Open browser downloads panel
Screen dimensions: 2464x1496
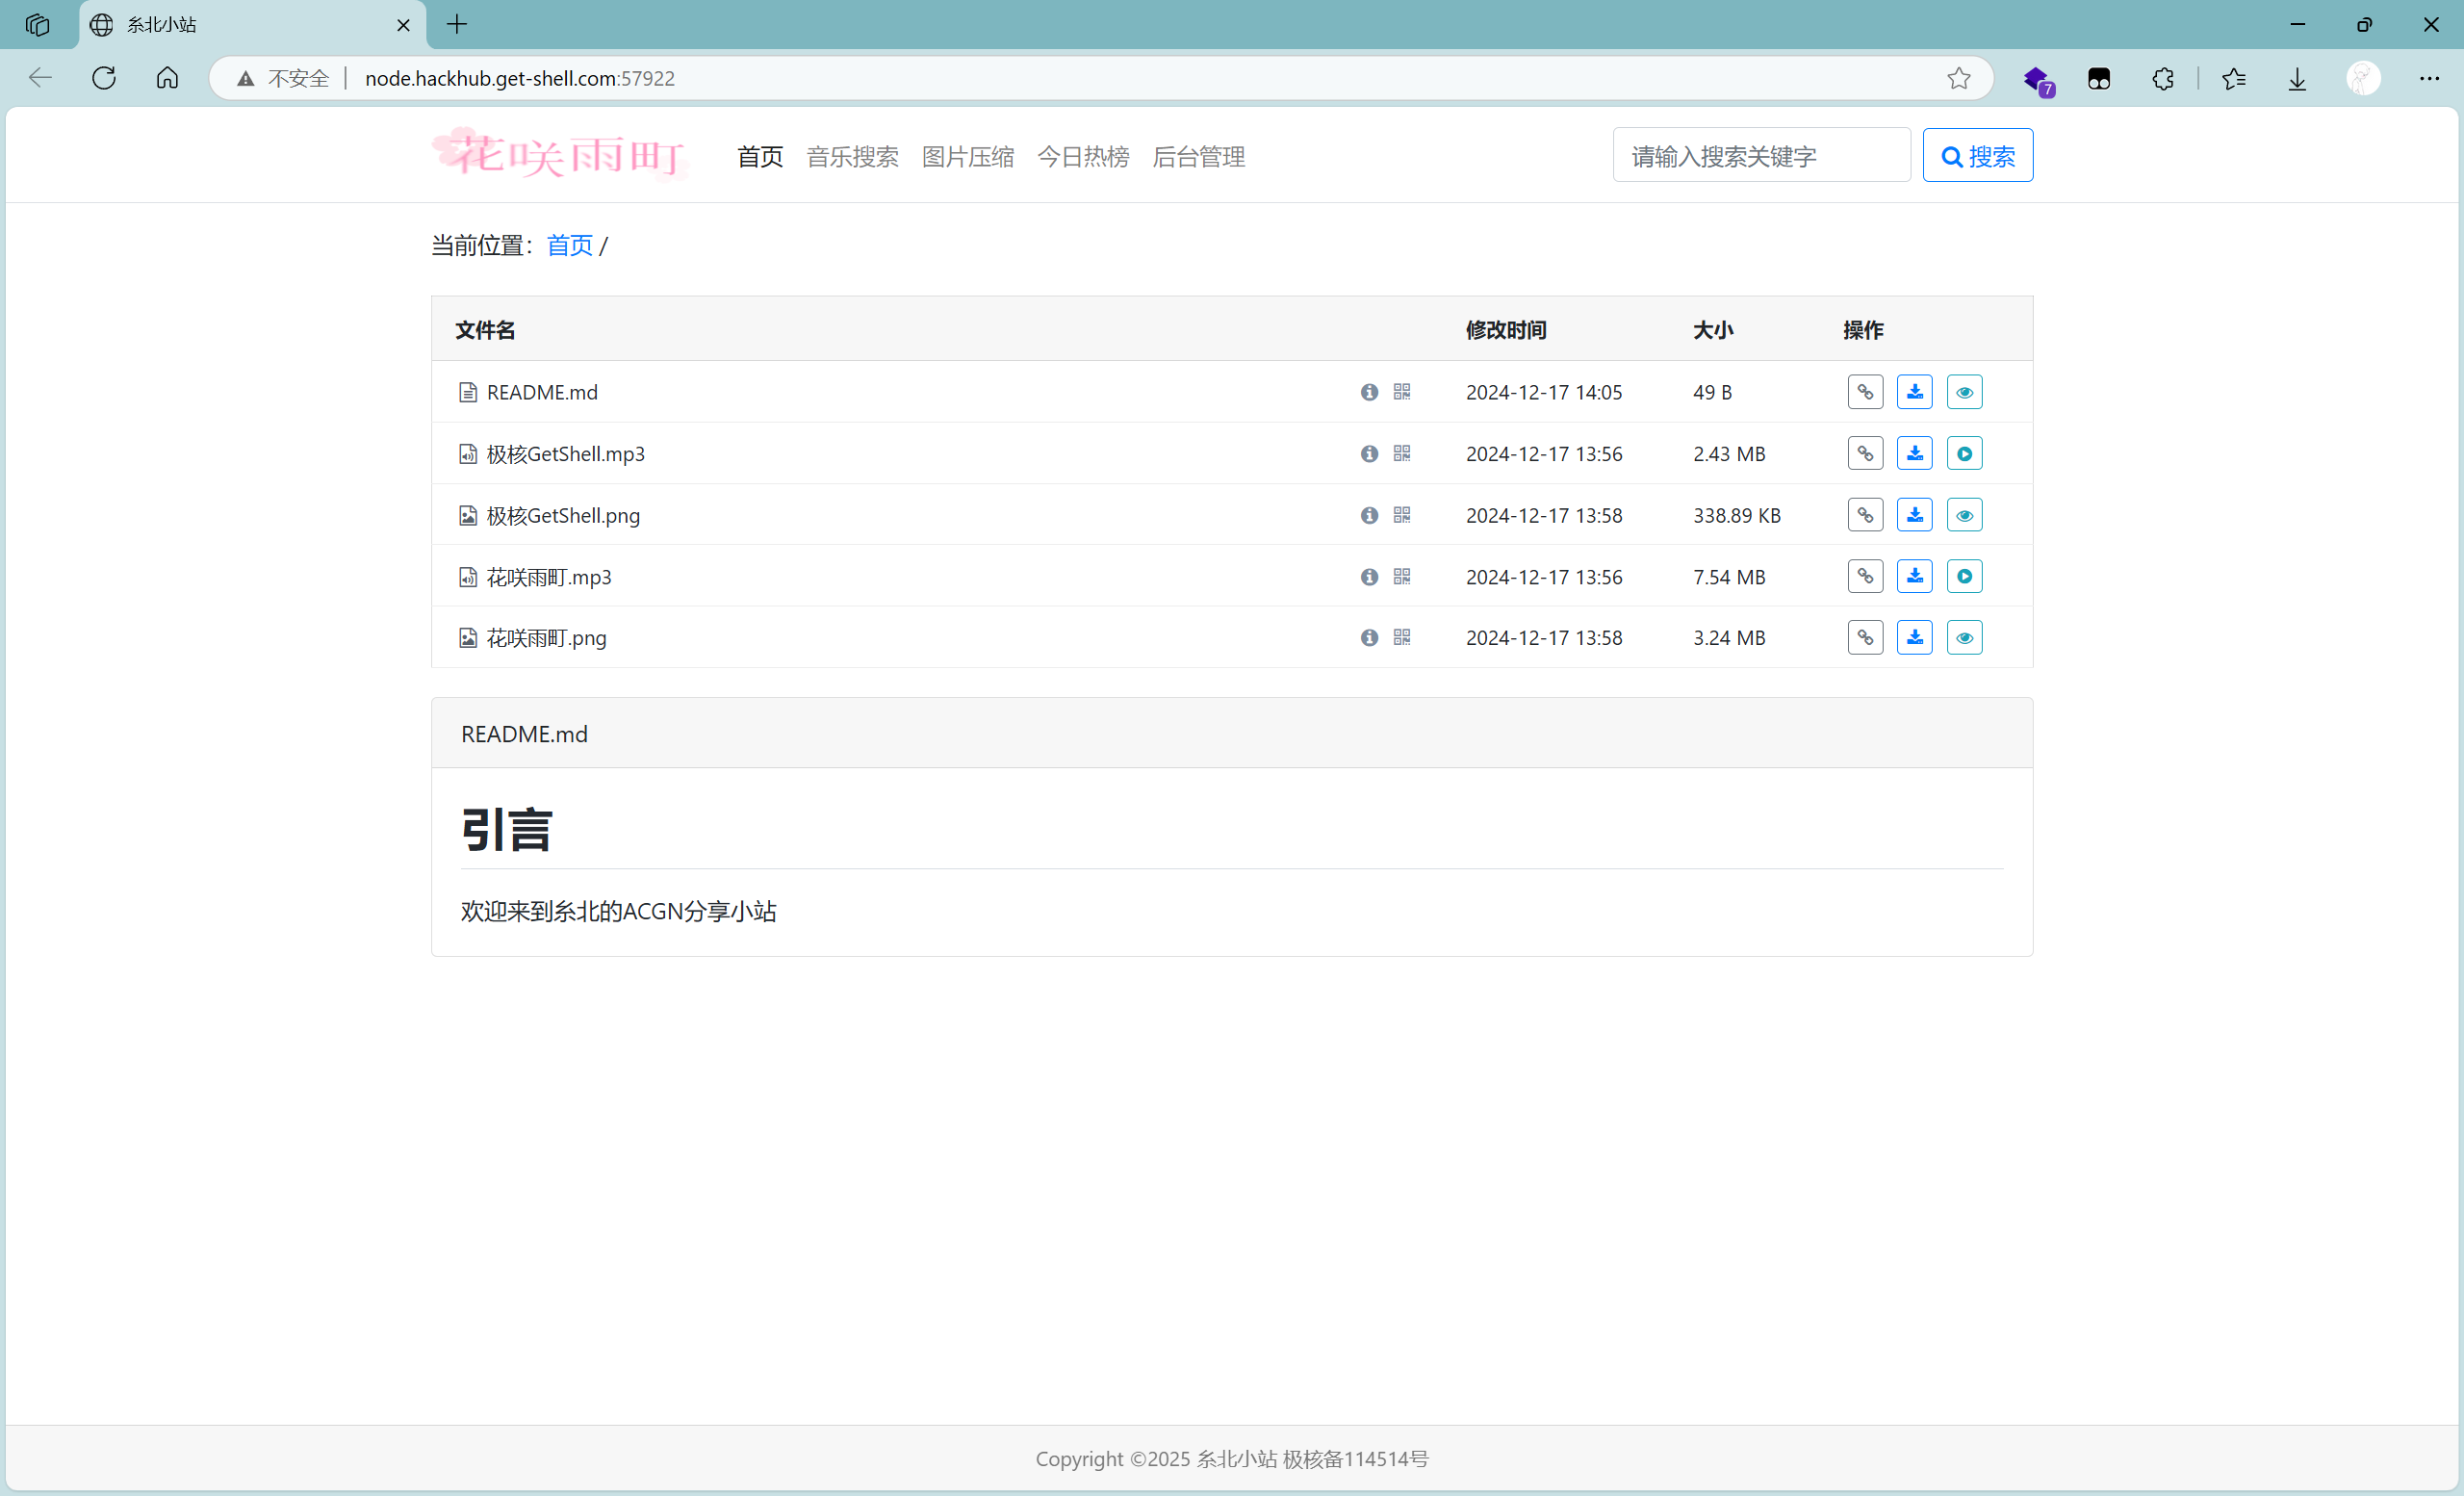[x=2296, y=78]
